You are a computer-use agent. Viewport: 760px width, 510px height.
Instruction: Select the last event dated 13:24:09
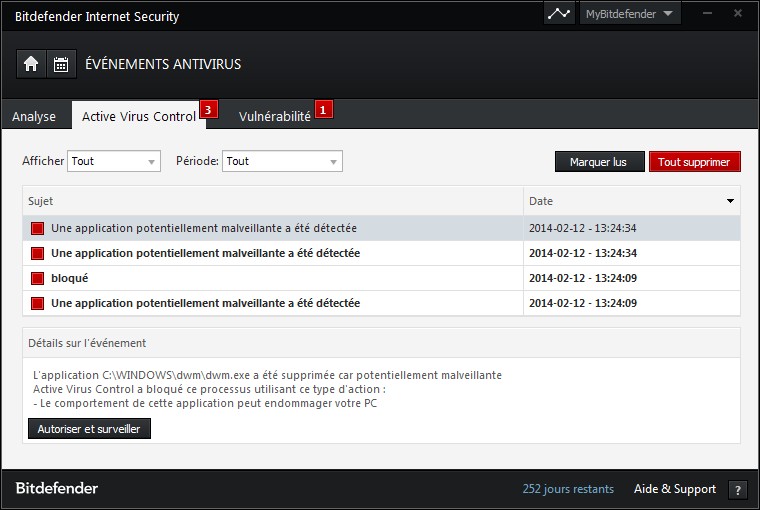point(381,303)
